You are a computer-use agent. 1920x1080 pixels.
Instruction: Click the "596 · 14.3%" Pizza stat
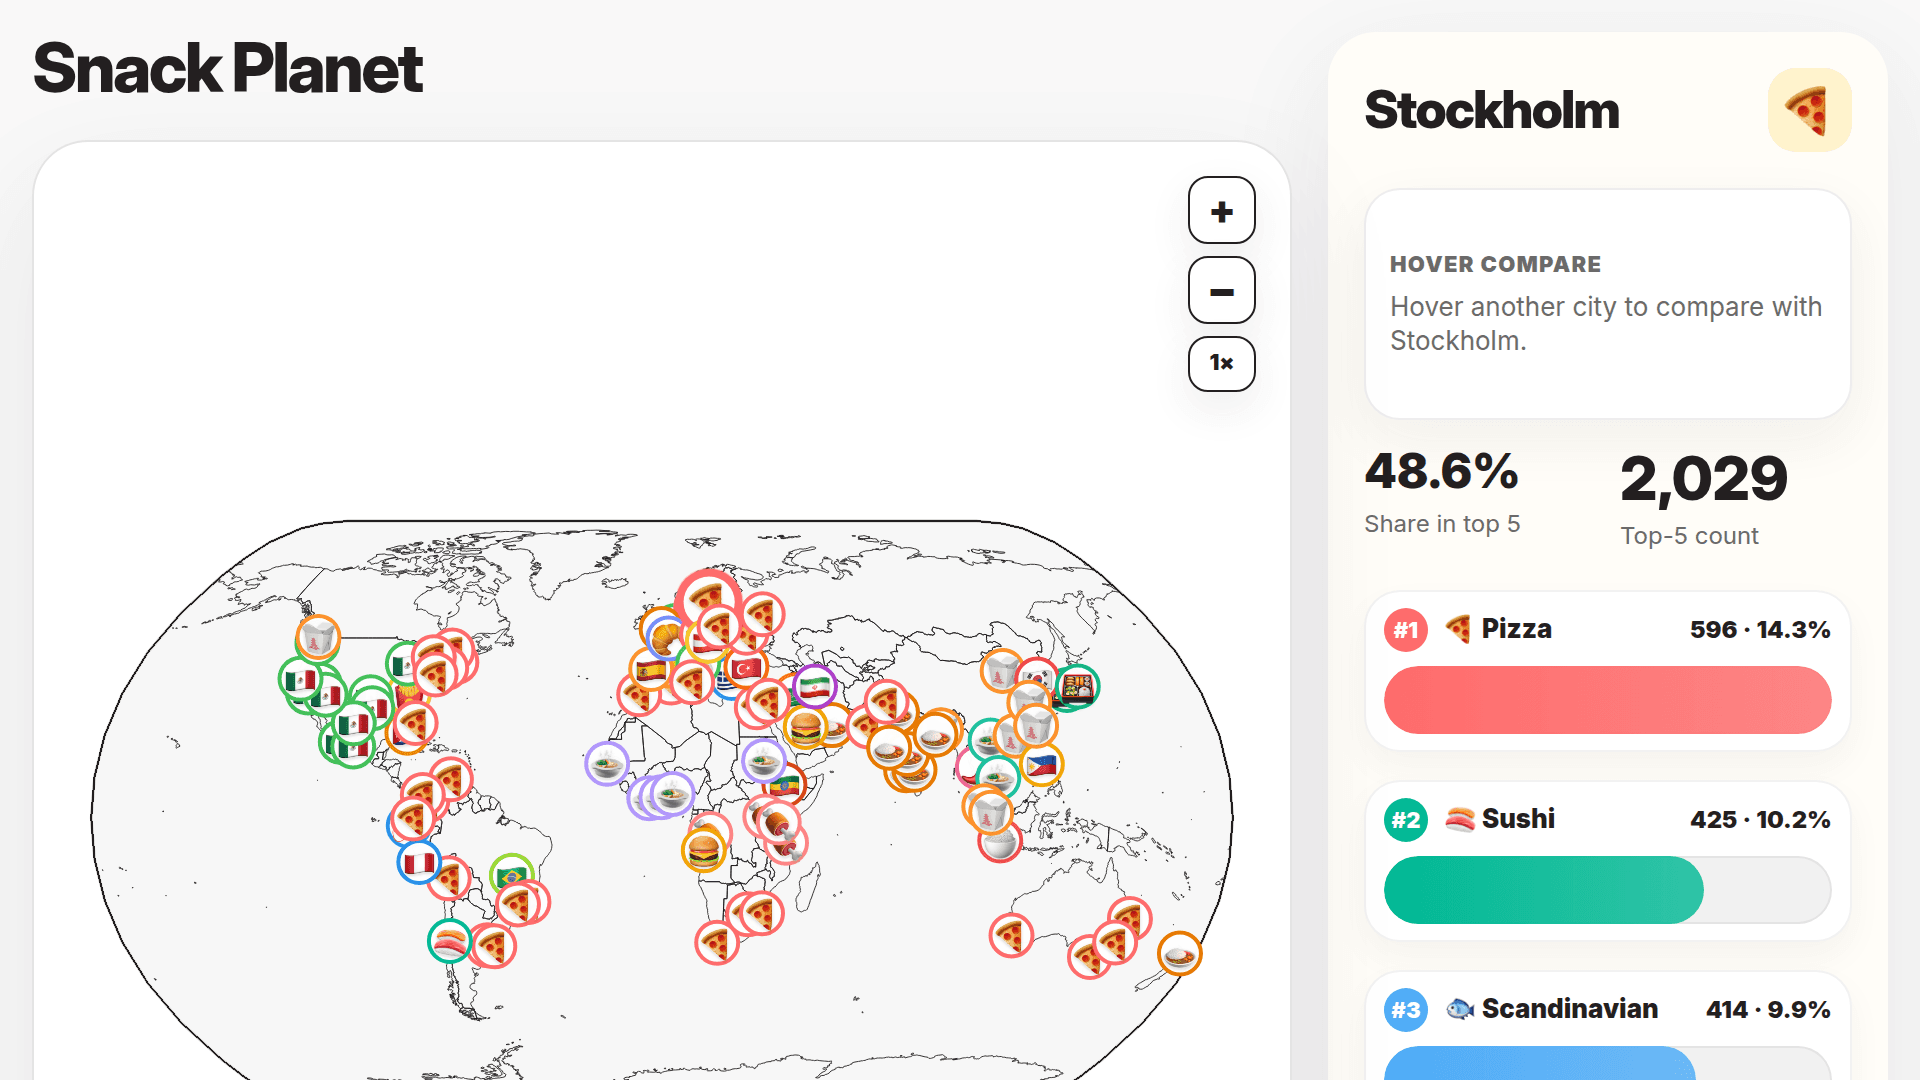[x=1760, y=629]
